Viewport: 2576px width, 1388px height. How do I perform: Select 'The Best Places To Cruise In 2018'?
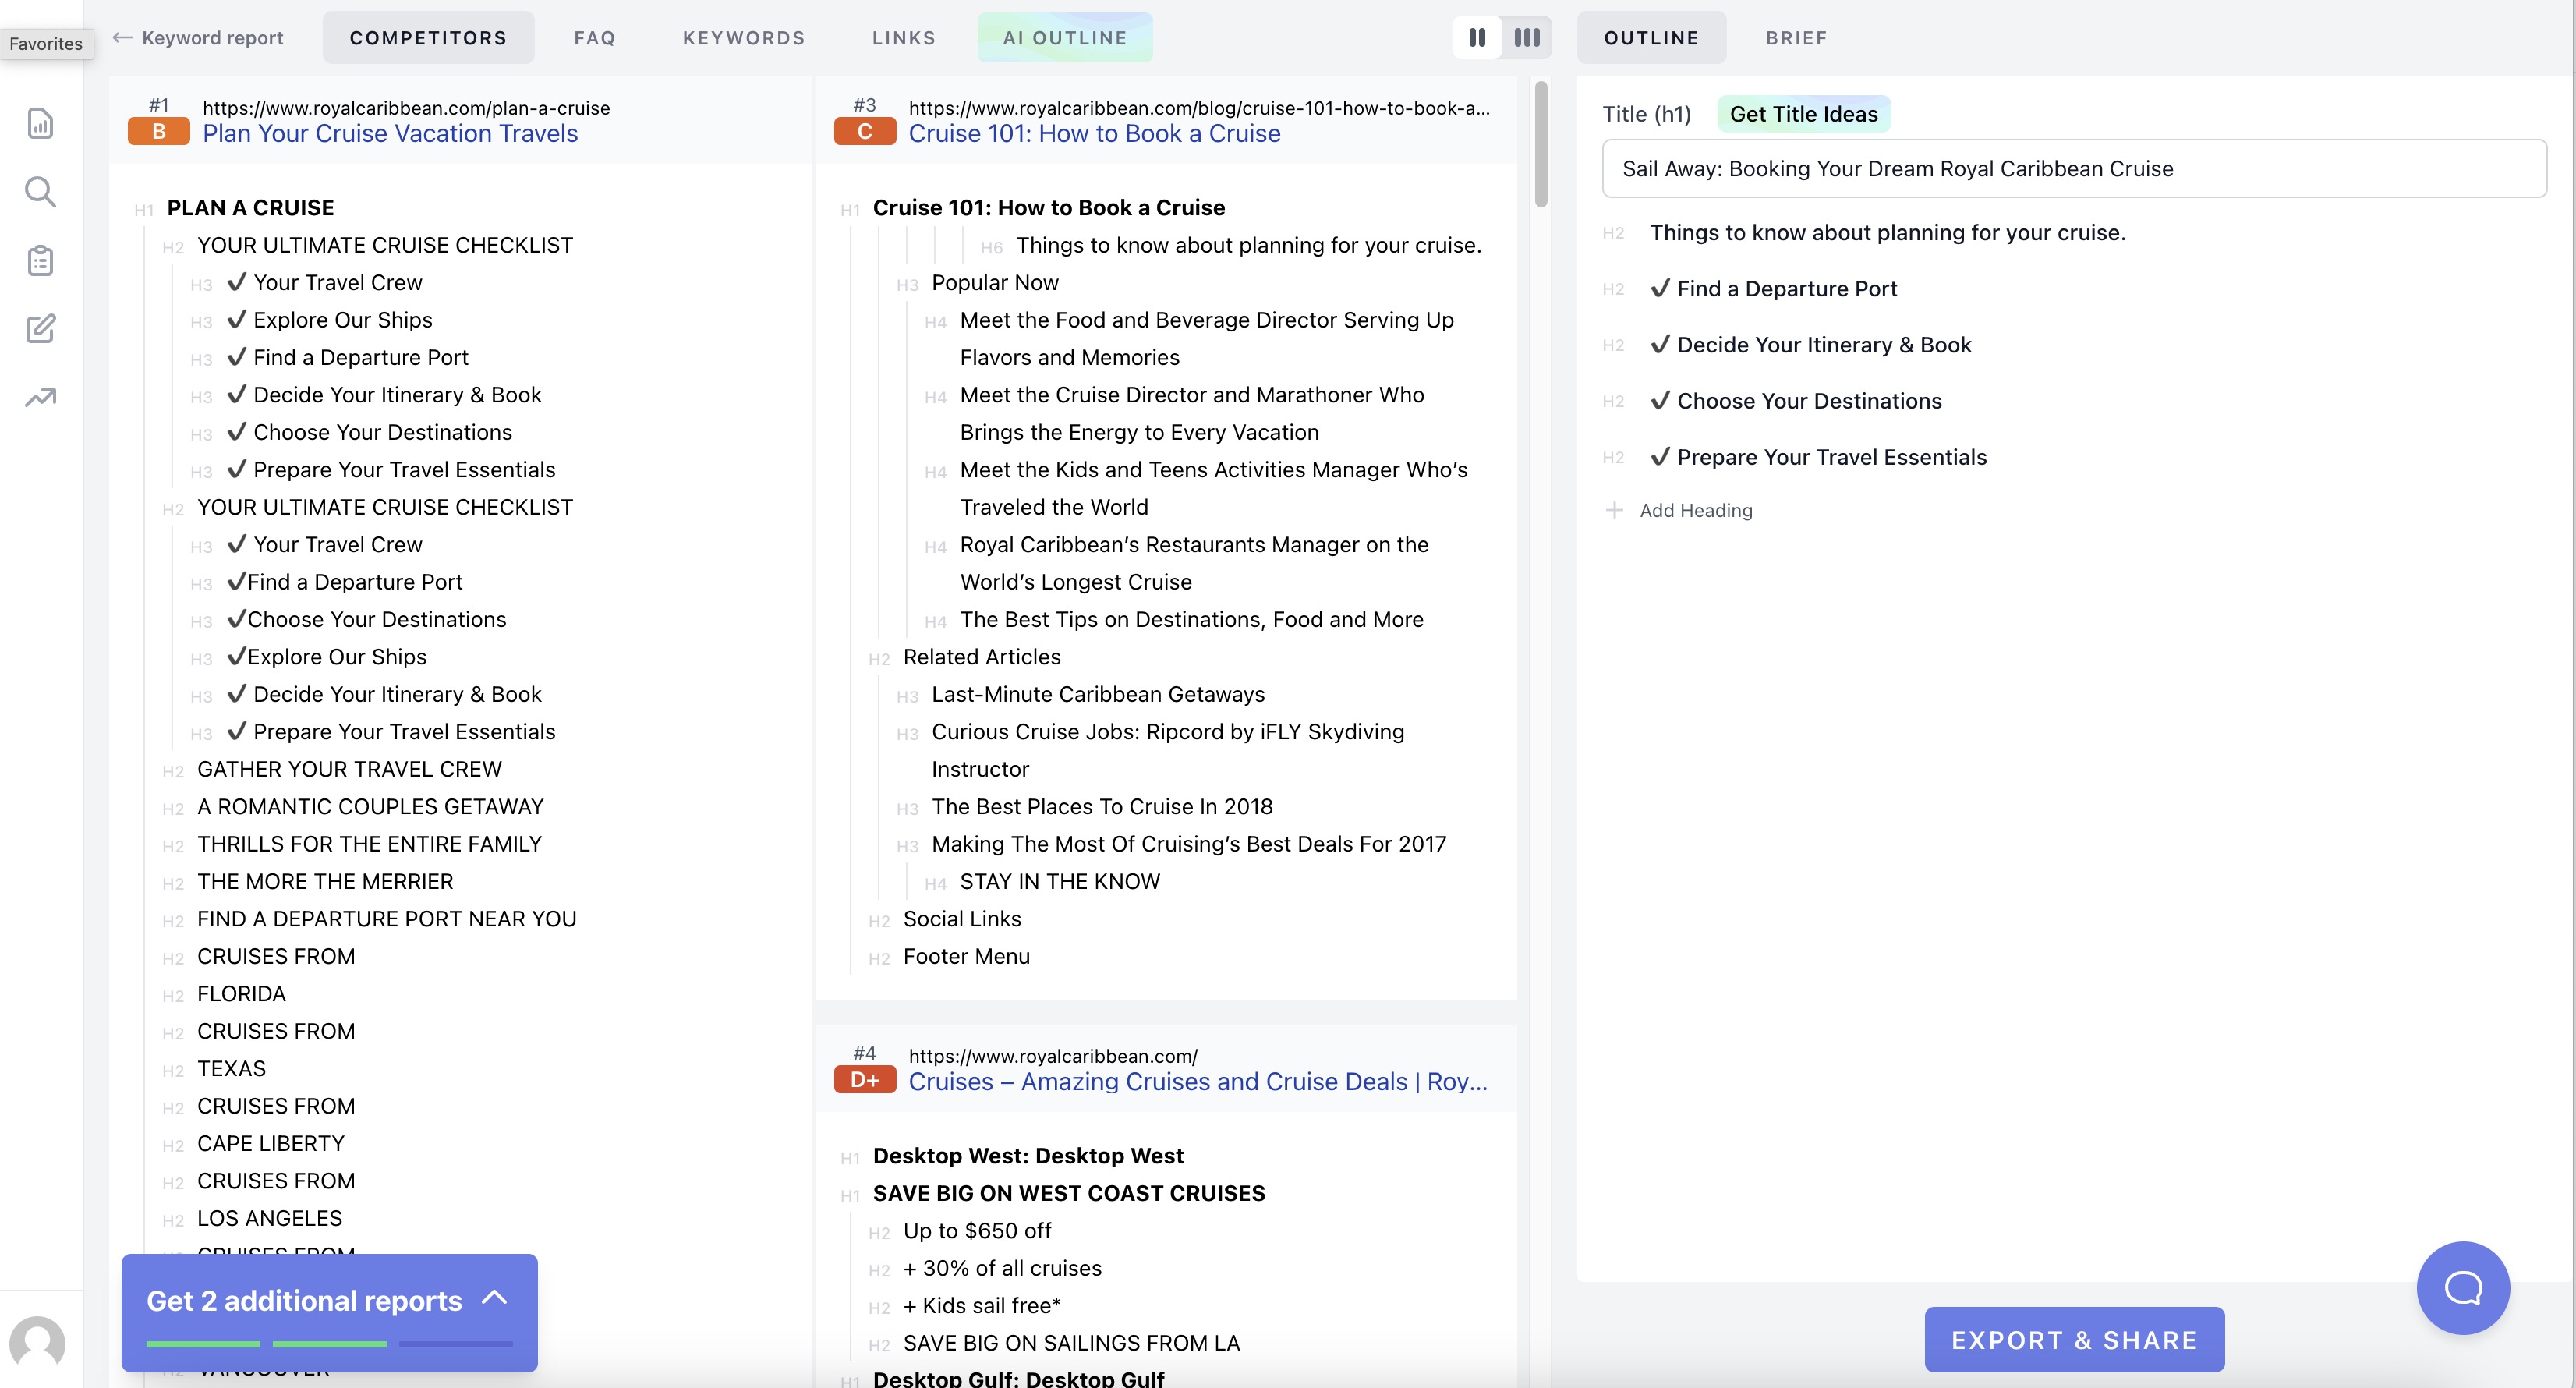pyautogui.click(x=1102, y=807)
